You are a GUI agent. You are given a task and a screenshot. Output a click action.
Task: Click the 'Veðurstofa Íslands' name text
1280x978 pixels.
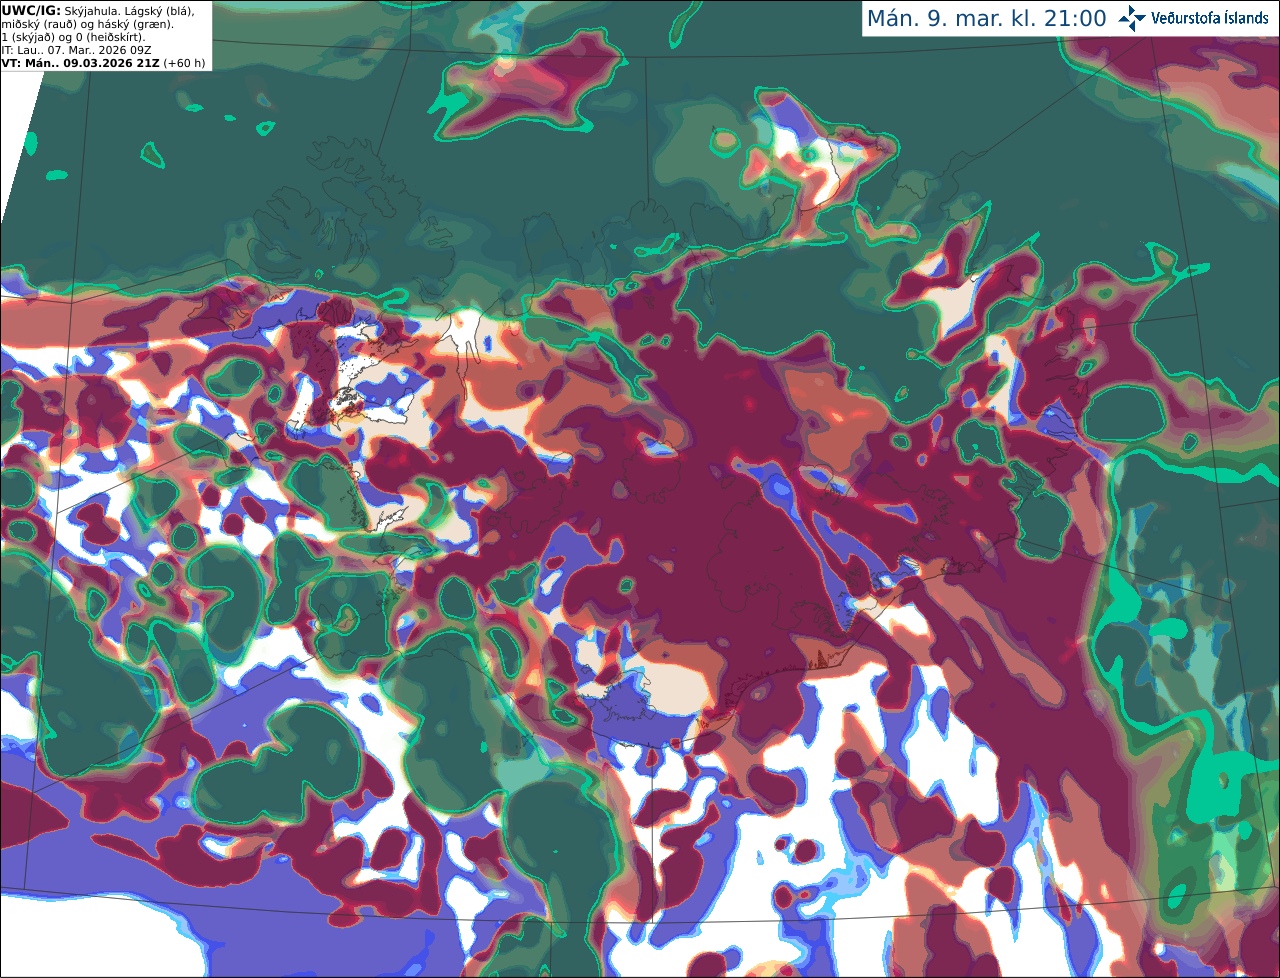[x=1210, y=18]
